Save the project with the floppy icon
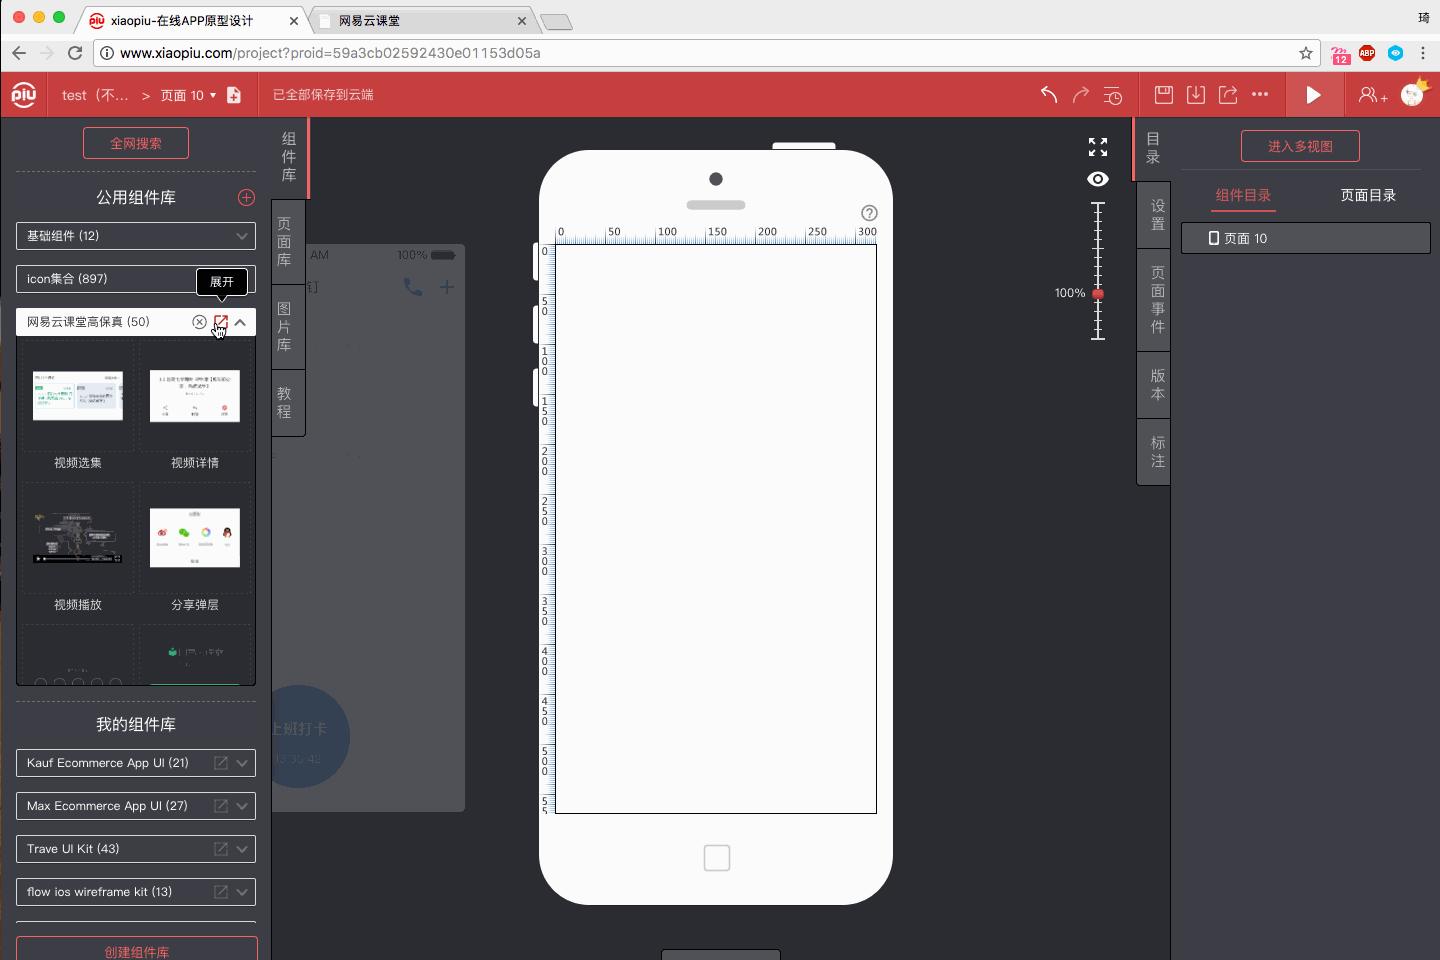 (1164, 94)
